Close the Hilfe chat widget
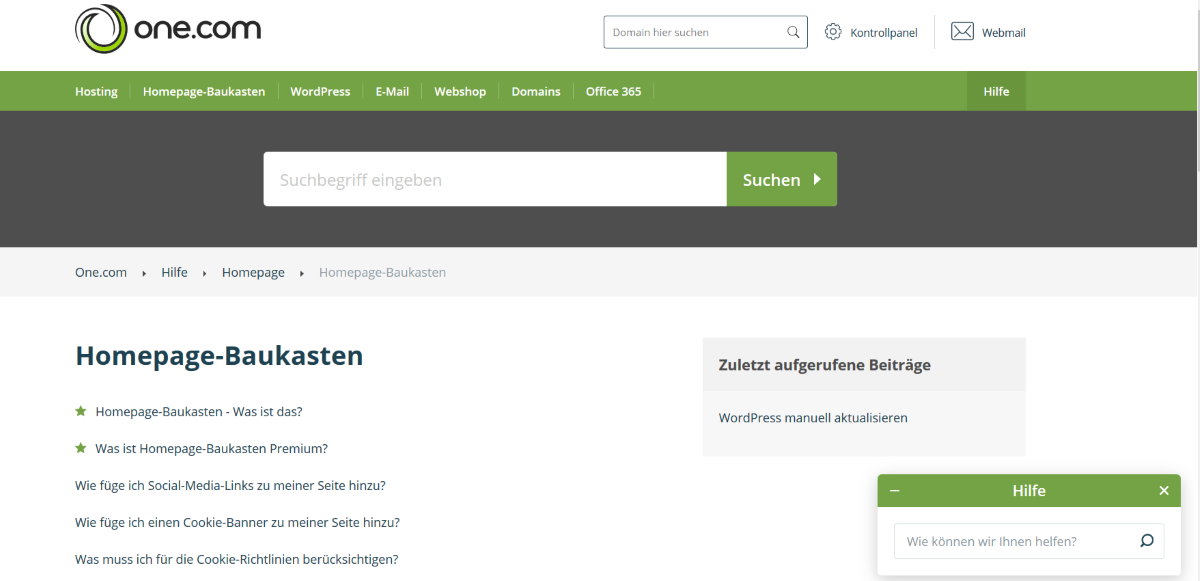Screen dimensions: 1200x581 pos(1164,491)
